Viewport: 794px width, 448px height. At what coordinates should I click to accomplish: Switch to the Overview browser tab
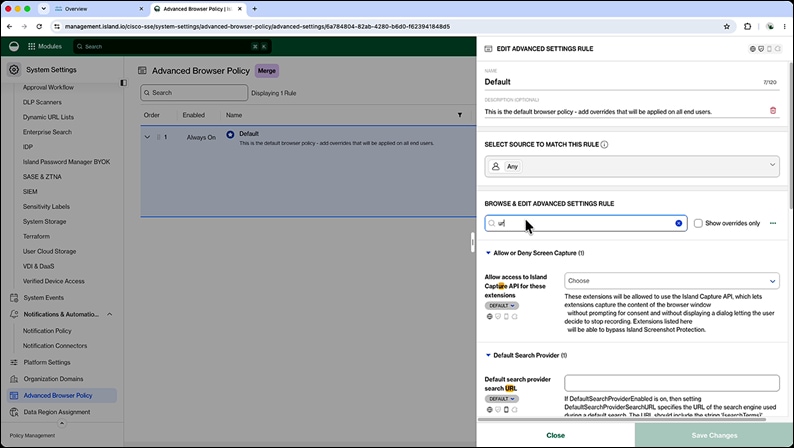pos(99,9)
